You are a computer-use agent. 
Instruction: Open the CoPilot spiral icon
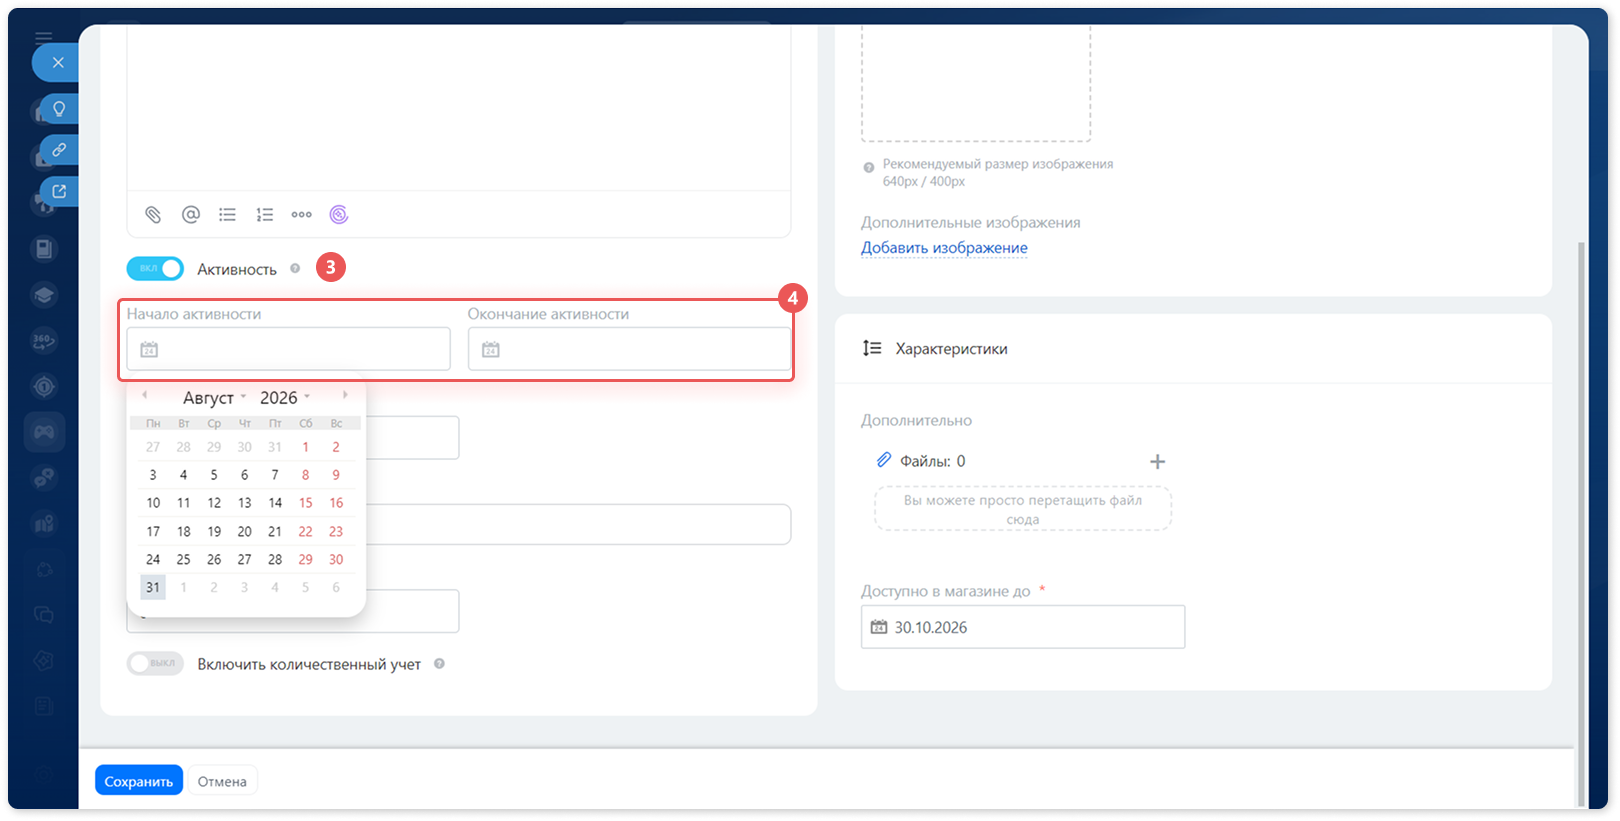point(339,214)
